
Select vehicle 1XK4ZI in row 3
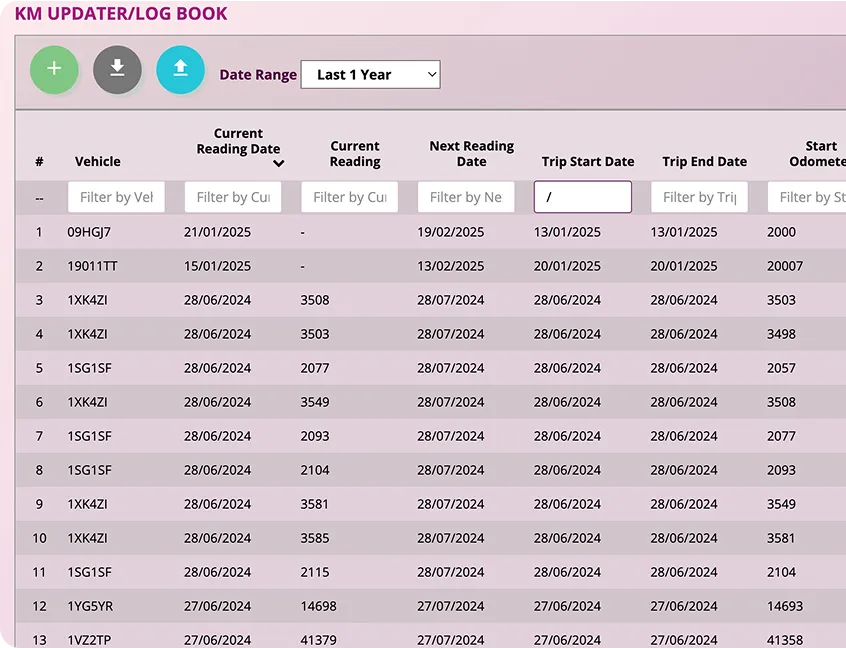(87, 300)
